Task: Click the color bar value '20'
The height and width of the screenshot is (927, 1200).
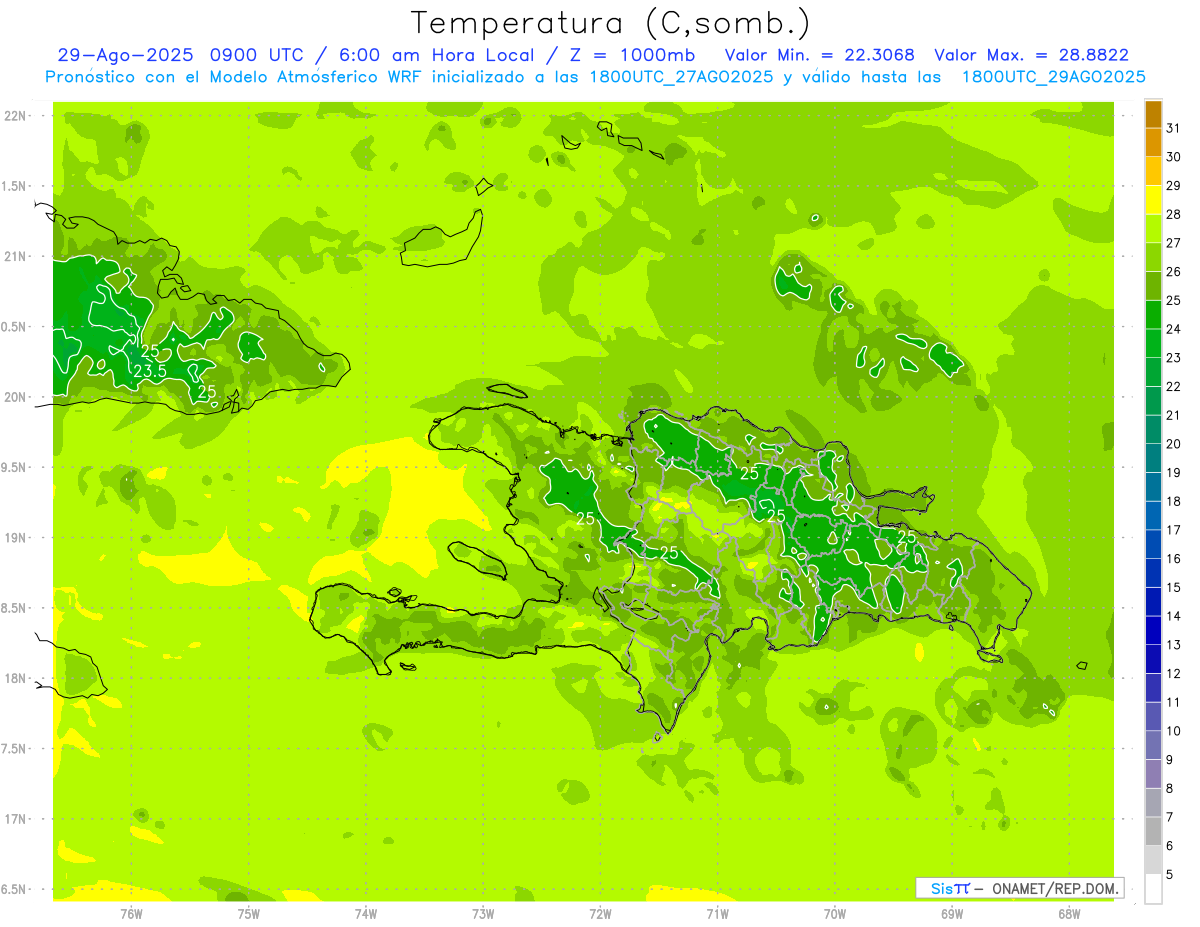Action: (1174, 444)
